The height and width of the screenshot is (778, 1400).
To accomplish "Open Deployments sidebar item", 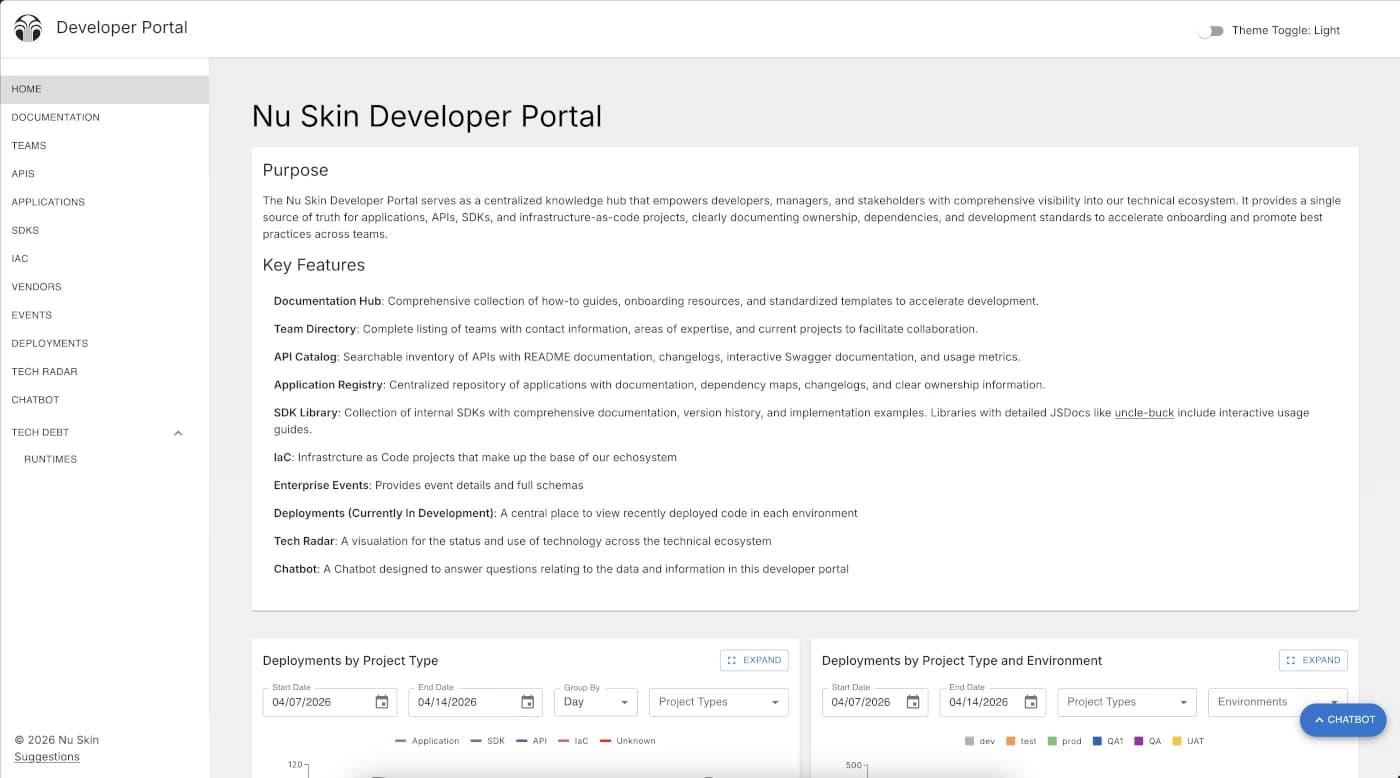I will point(104,343).
